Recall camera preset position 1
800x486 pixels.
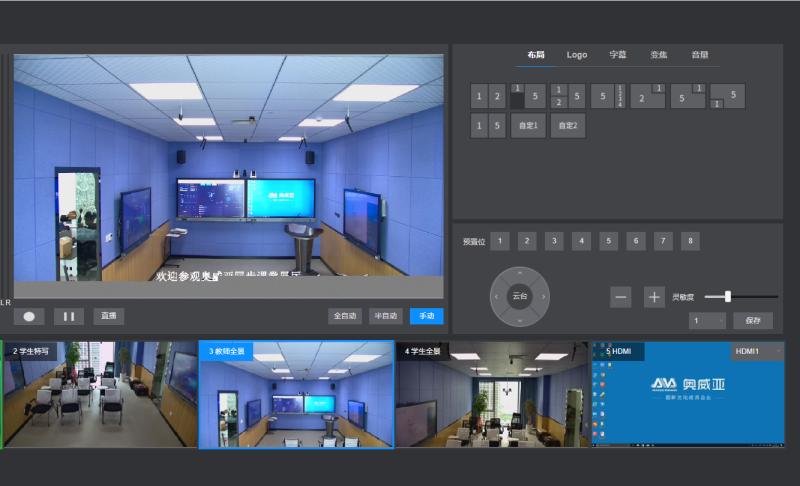(x=500, y=241)
